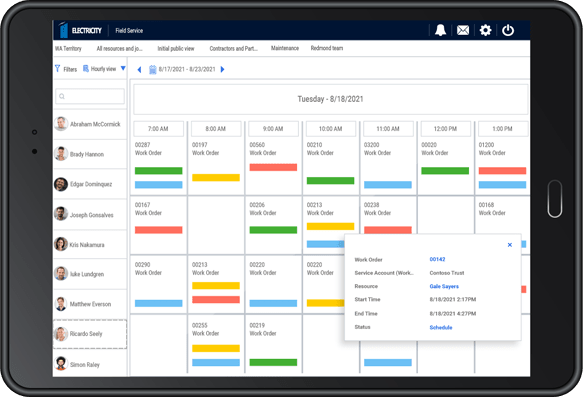This screenshot has height=397, width=583.
Task: Click start time 8/18/2021 2:17PM
Action: tap(453, 299)
